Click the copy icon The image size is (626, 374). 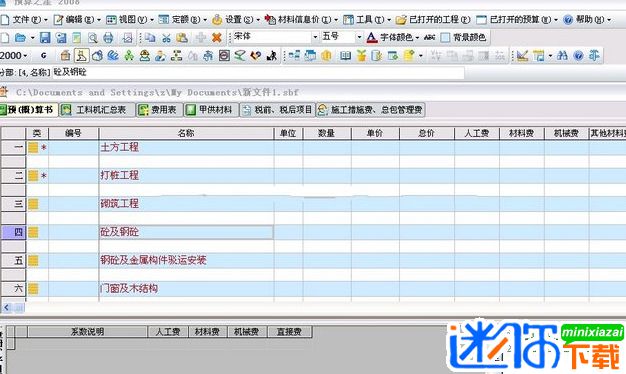150,38
